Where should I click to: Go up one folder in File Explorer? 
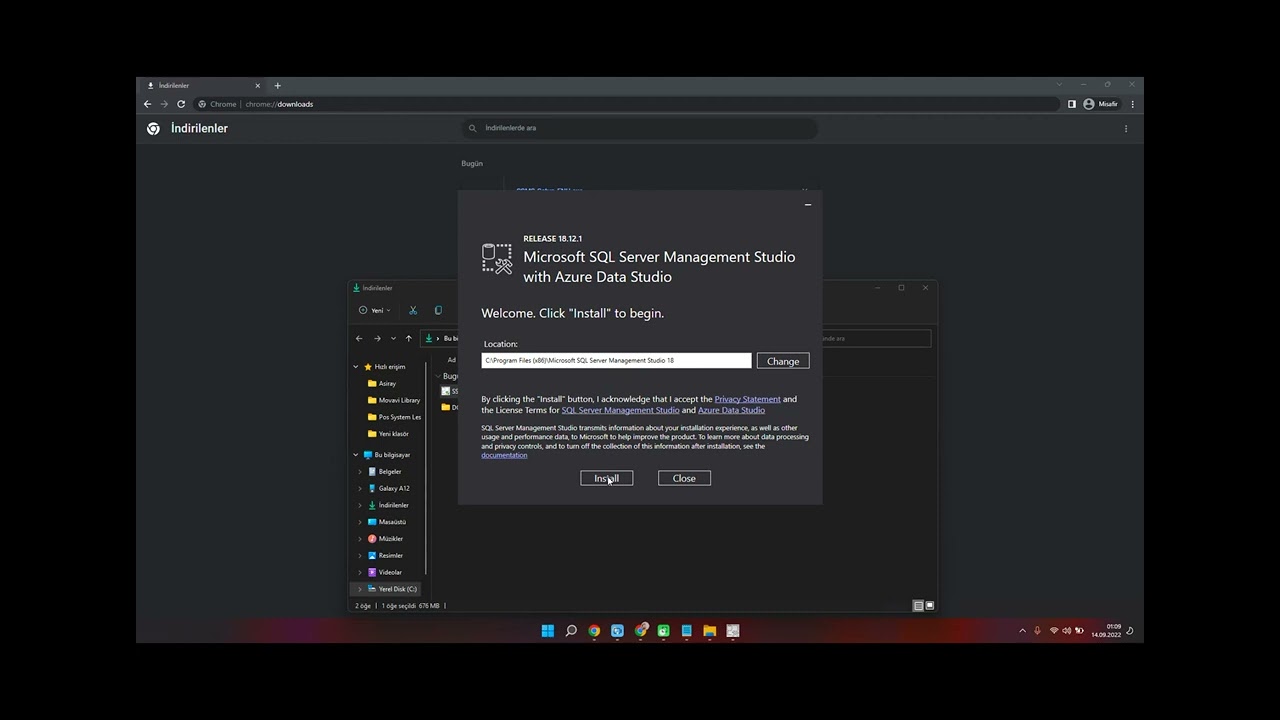tap(408, 338)
